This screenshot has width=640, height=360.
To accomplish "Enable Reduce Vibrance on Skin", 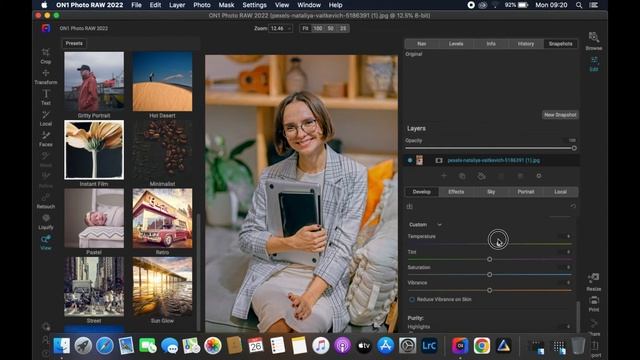I will click(x=412, y=299).
